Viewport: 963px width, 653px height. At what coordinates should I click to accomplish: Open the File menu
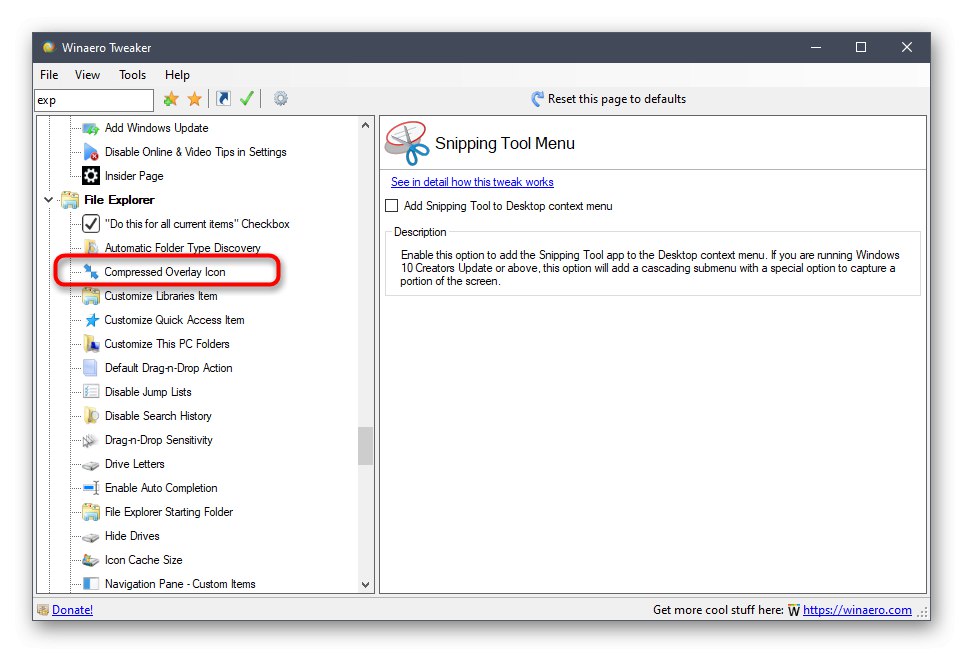point(49,75)
